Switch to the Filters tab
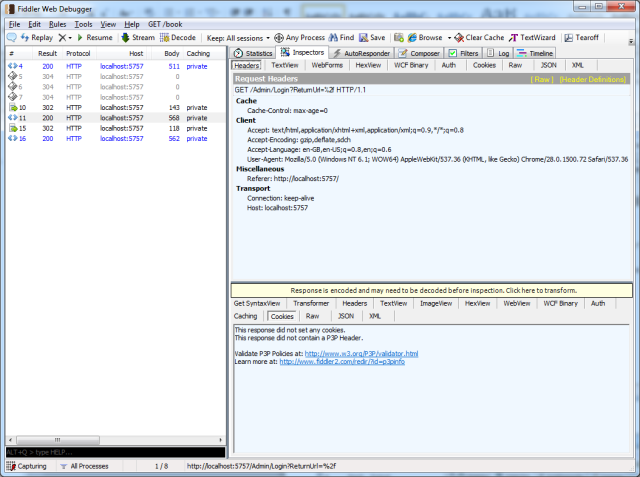The width and height of the screenshot is (640, 477). tap(463, 53)
